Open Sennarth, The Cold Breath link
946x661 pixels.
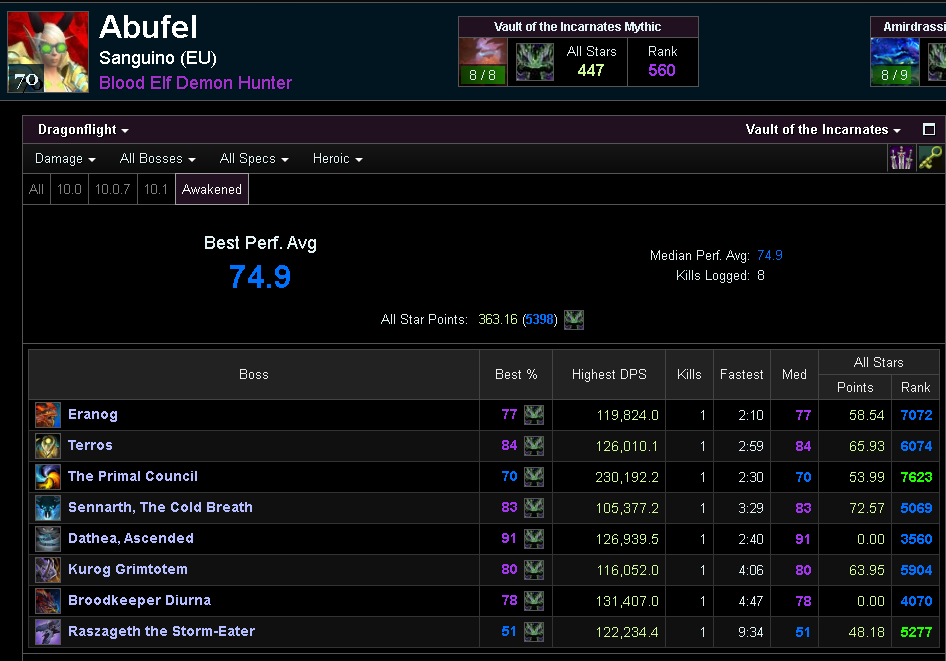(x=160, y=507)
